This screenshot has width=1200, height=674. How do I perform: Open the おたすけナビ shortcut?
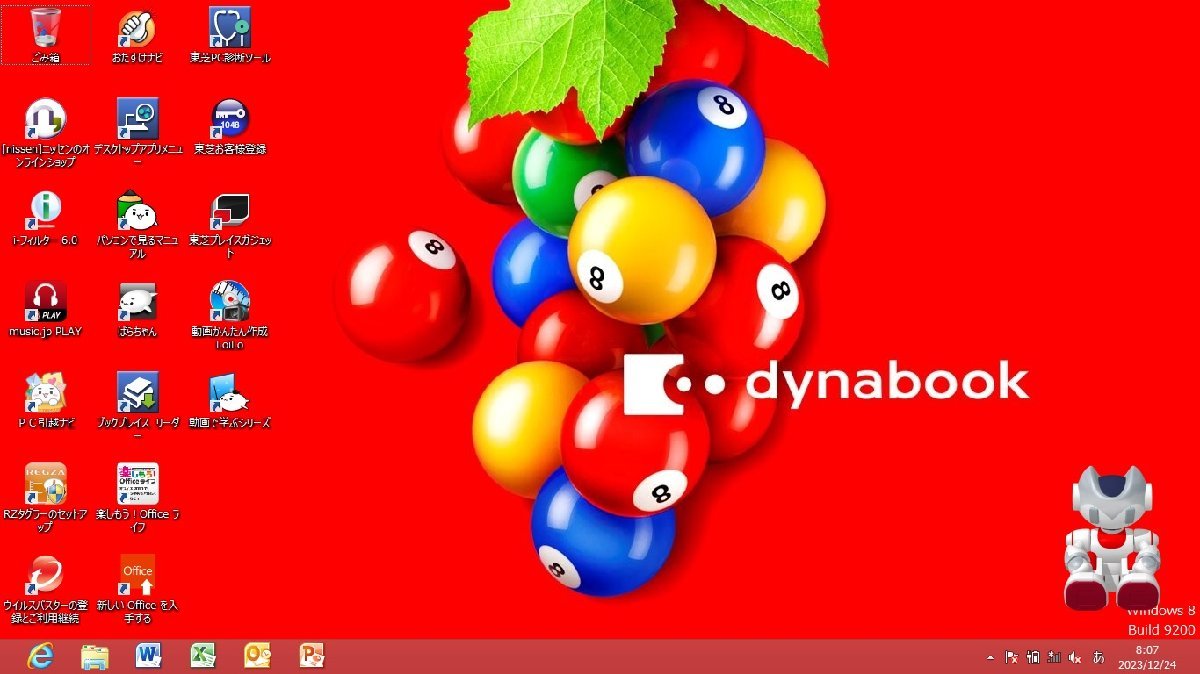coord(137,35)
